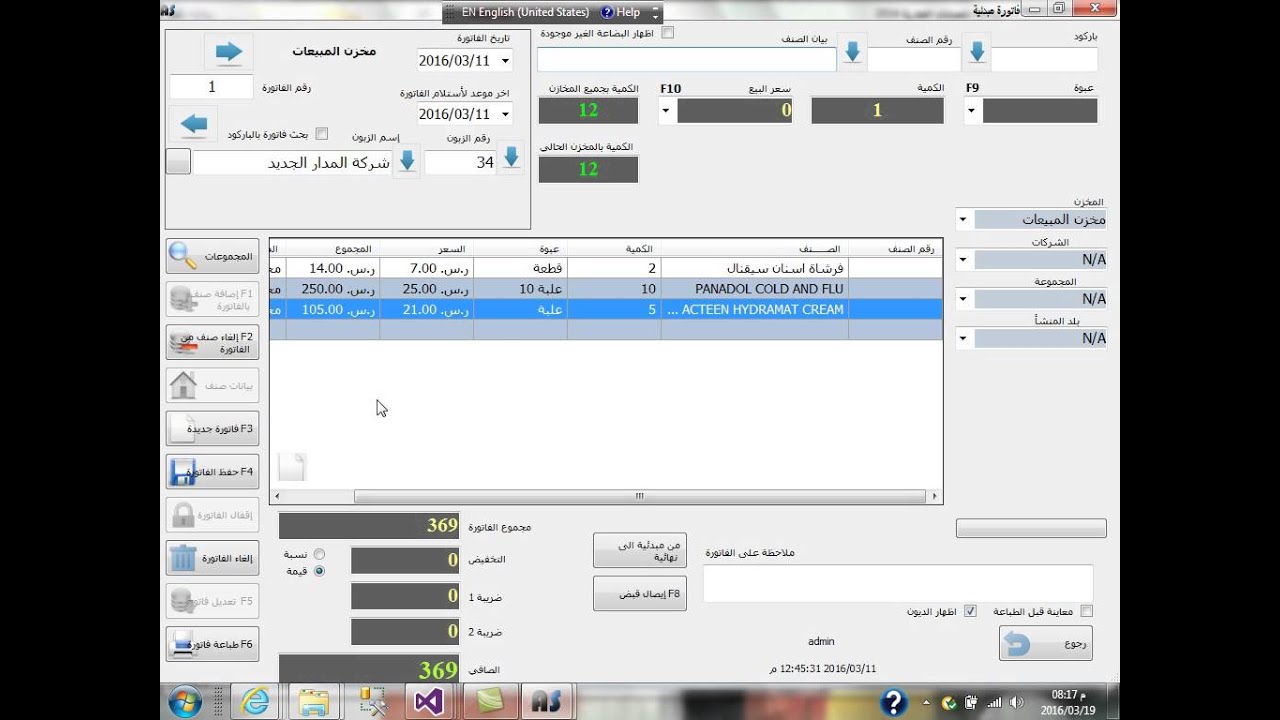The width and height of the screenshot is (1280, 720).
Task: Click the invoice note text box
Action: click(898, 584)
